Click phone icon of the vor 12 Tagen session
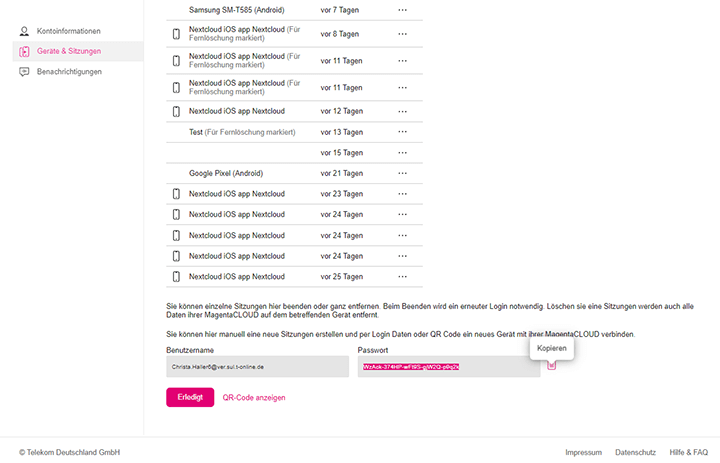 click(176, 111)
